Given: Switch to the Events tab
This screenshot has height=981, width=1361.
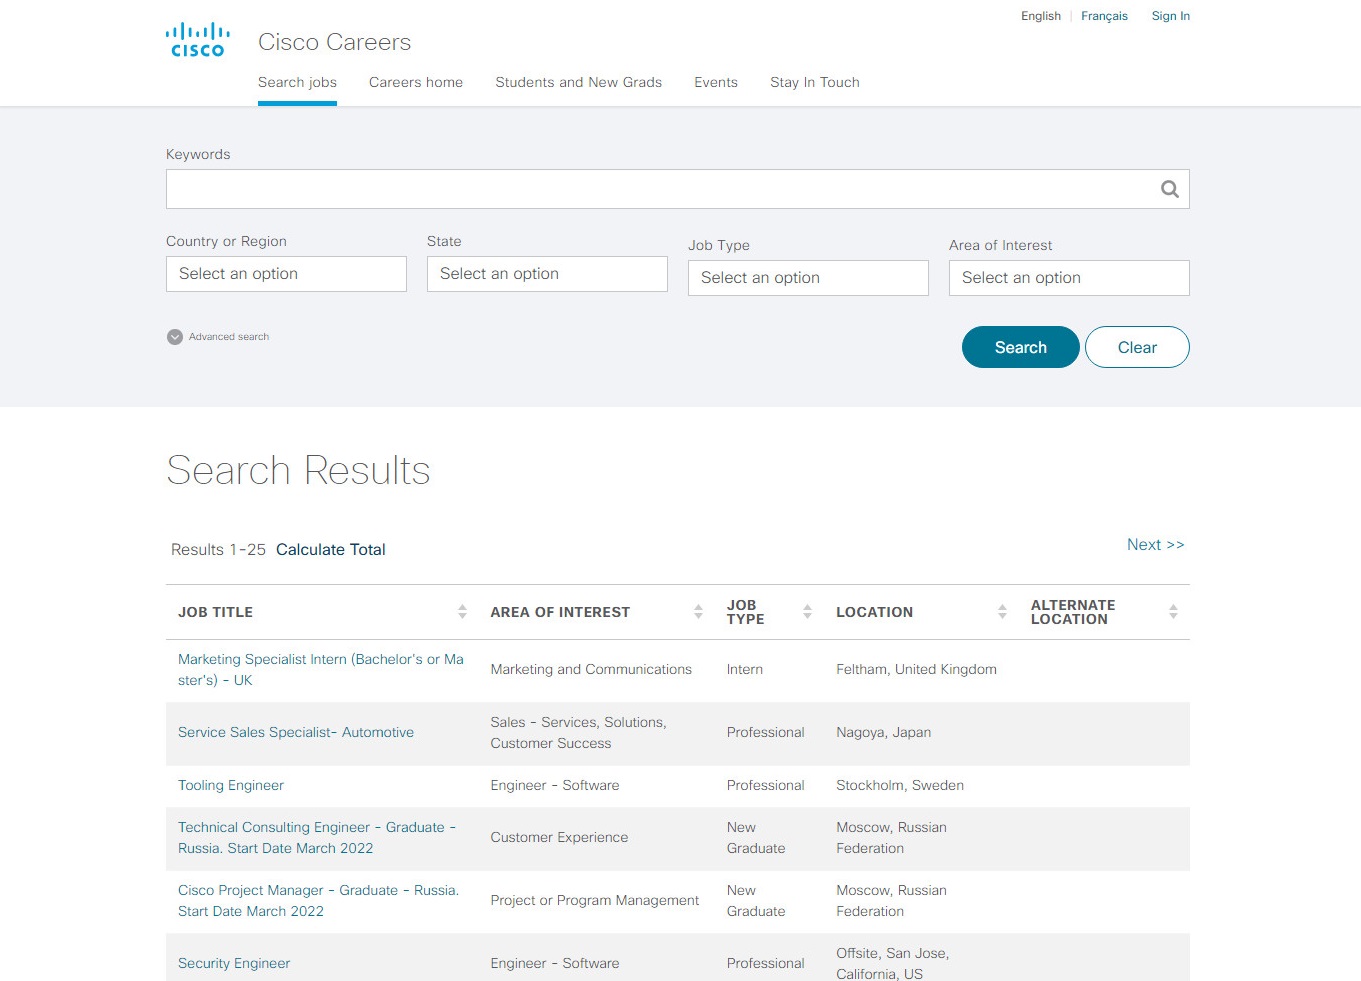Looking at the screenshot, I should (x=716, y=83).
